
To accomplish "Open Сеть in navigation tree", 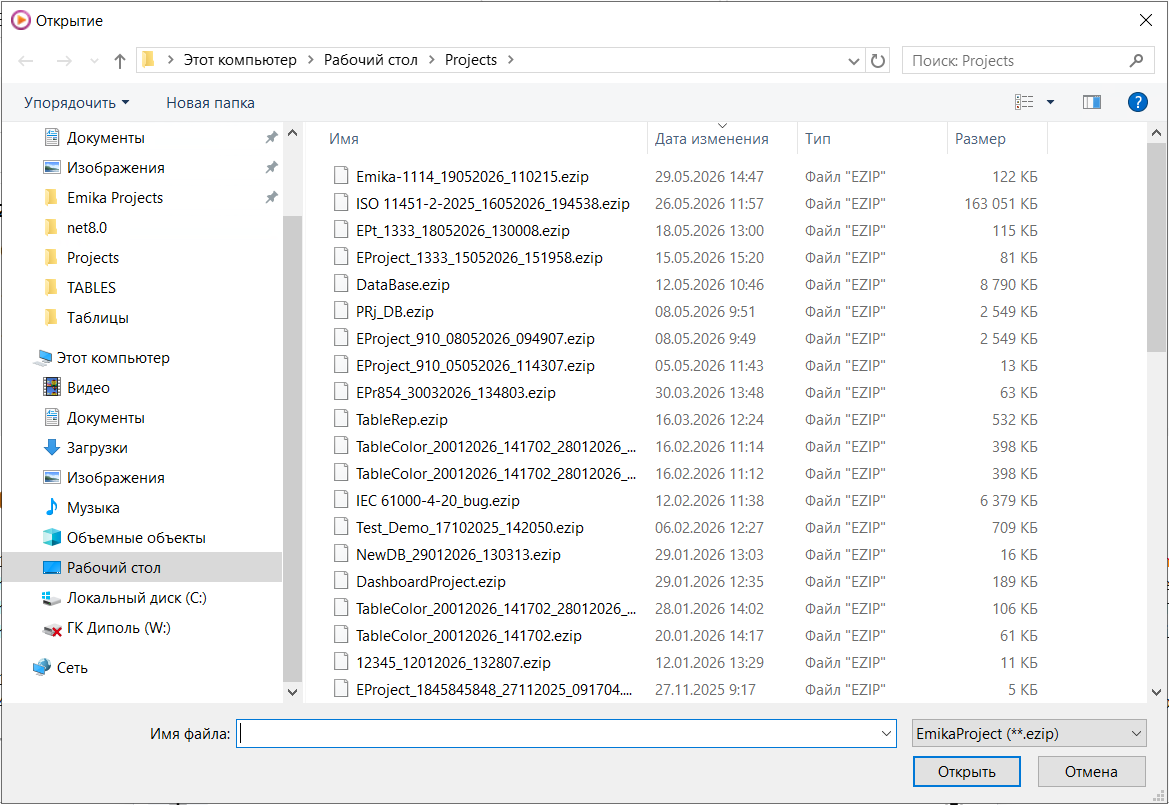I will coord(72,667).
